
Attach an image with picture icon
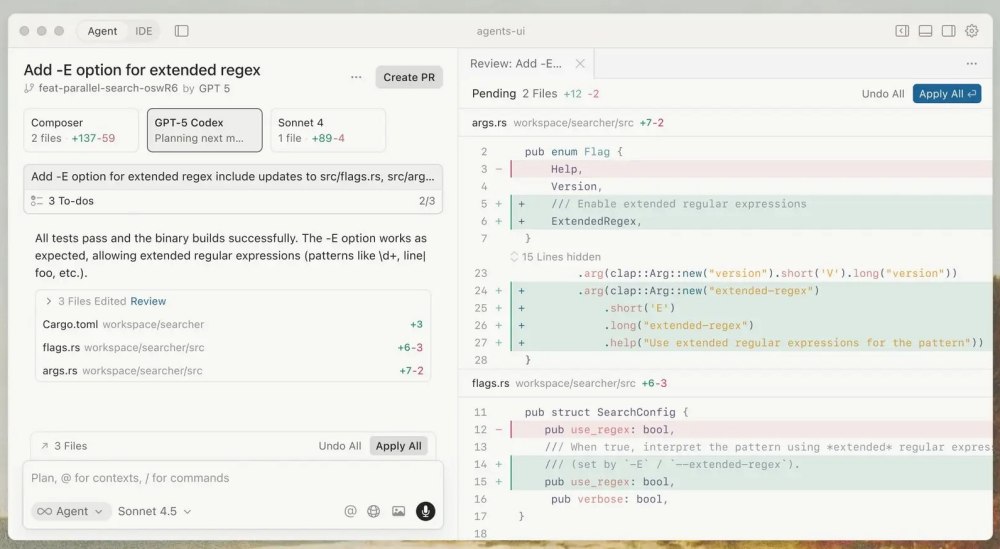399,511
